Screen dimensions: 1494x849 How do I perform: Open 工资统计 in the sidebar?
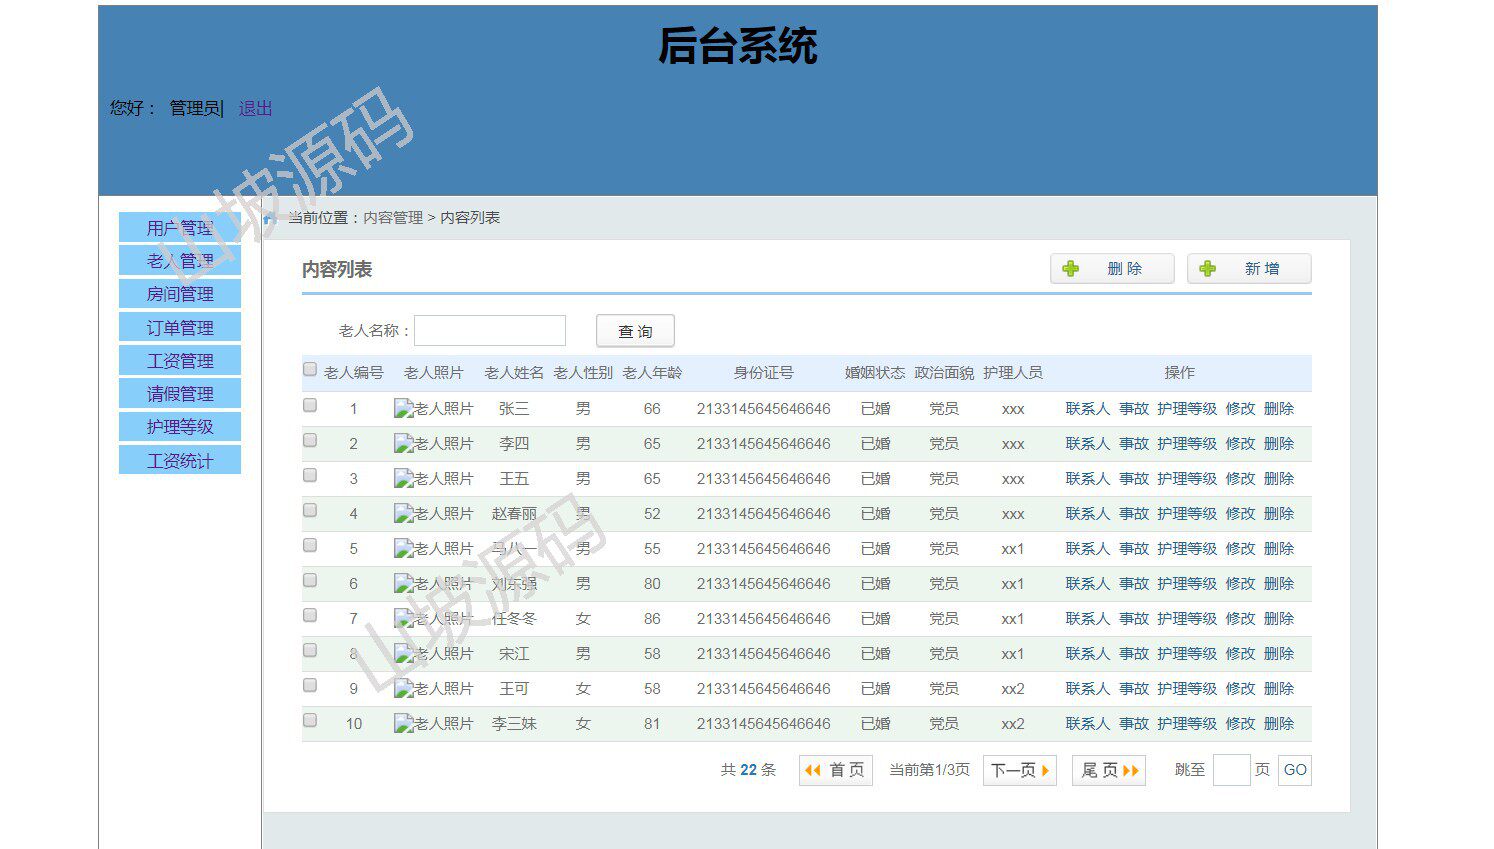(180, 461)
